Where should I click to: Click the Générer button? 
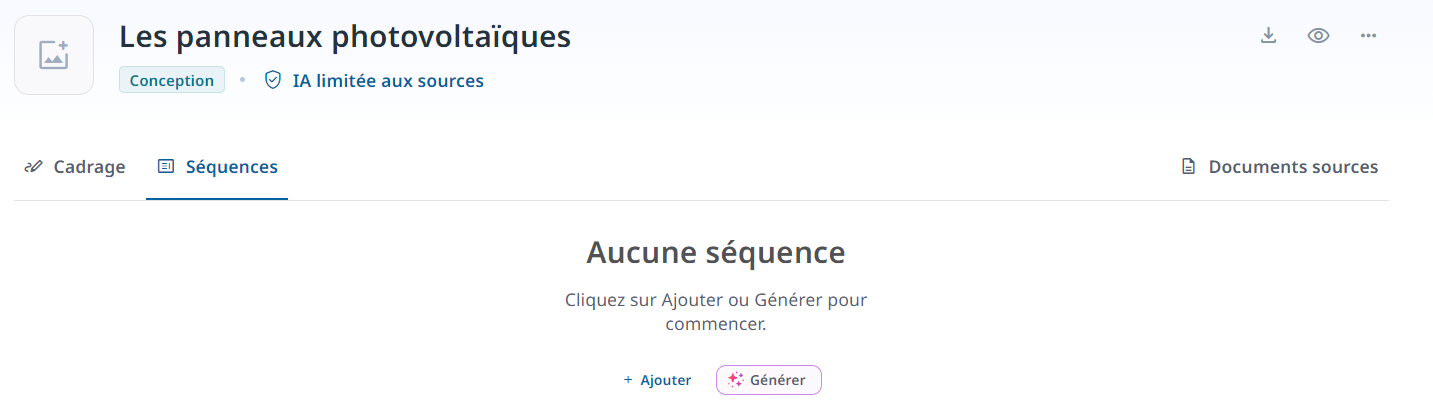pos(768,380)
